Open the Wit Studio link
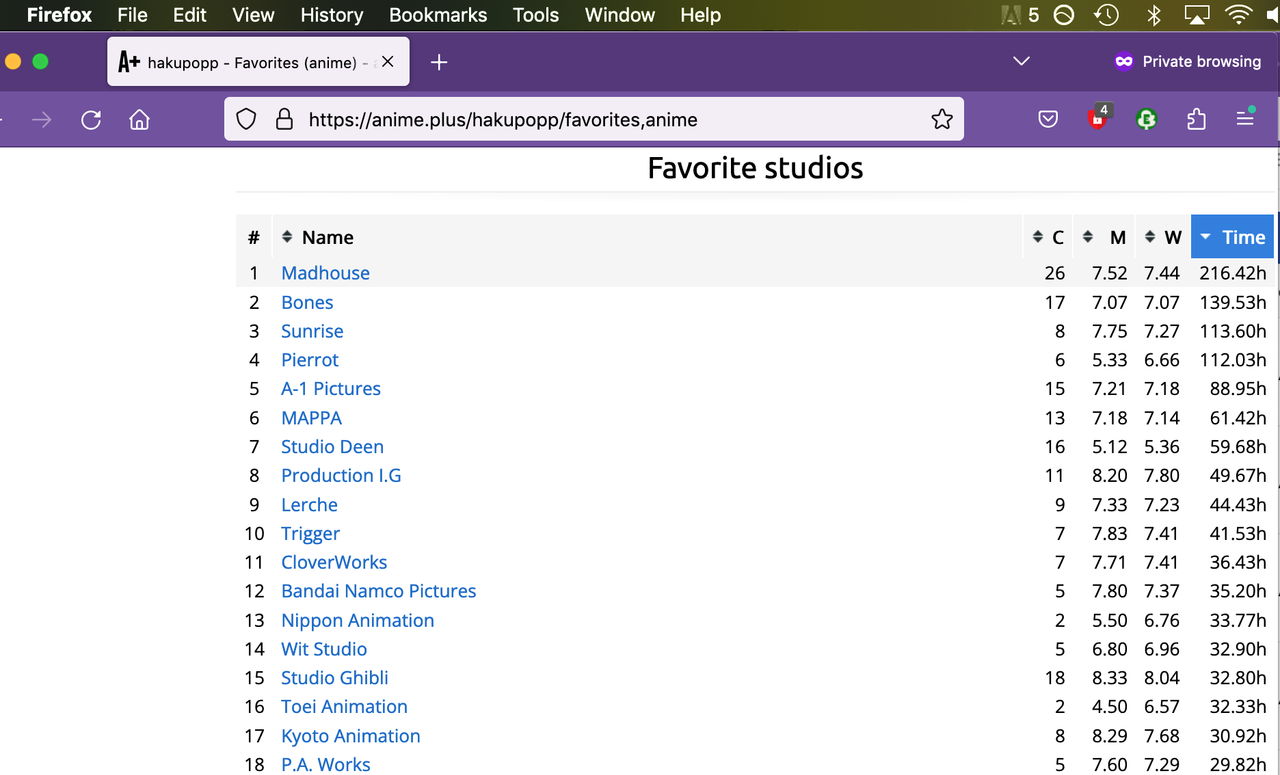The height and width of the screenshot is (775, 1280). (324, 650)
